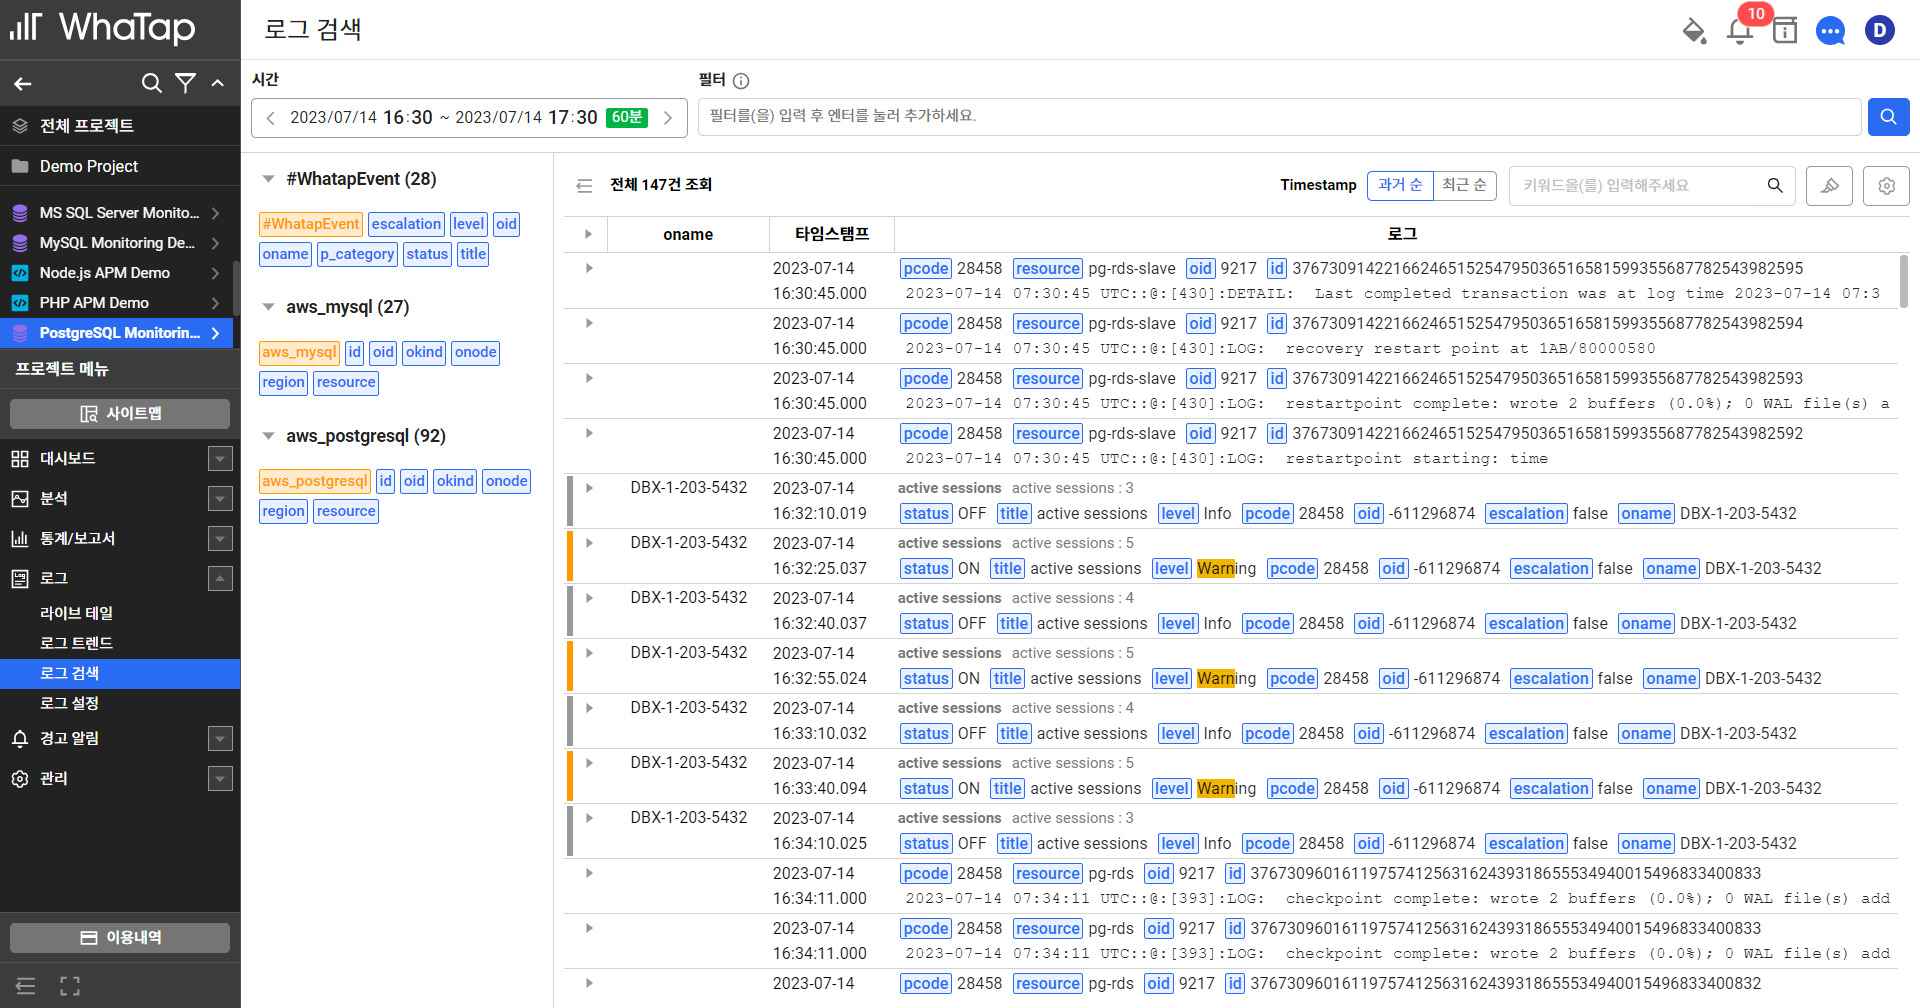
Task: Select PostgreSQL Monitoring project
Action: pyautogui.click(x=116, y=333)
